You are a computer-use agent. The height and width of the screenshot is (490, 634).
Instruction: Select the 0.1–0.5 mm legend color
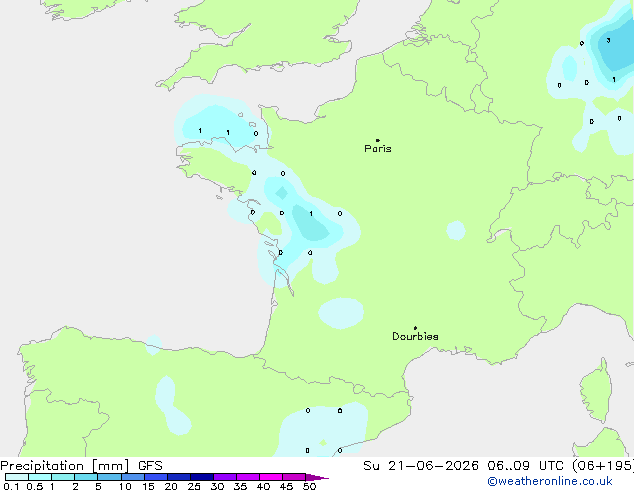(17, 477)
